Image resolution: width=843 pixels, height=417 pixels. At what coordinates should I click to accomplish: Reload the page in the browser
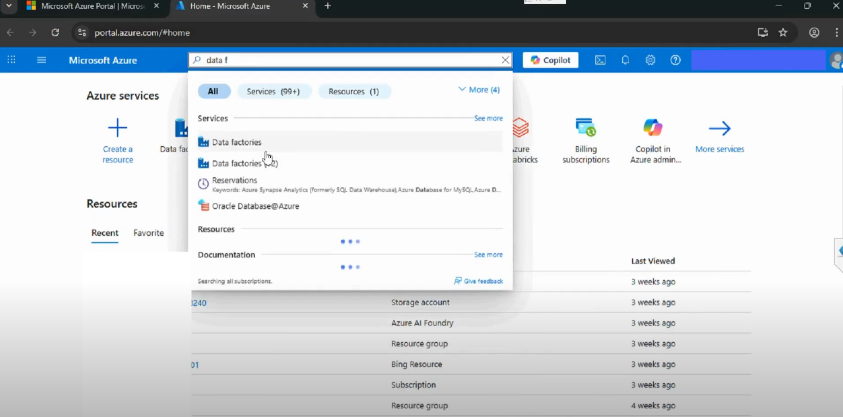click(55, 33)
